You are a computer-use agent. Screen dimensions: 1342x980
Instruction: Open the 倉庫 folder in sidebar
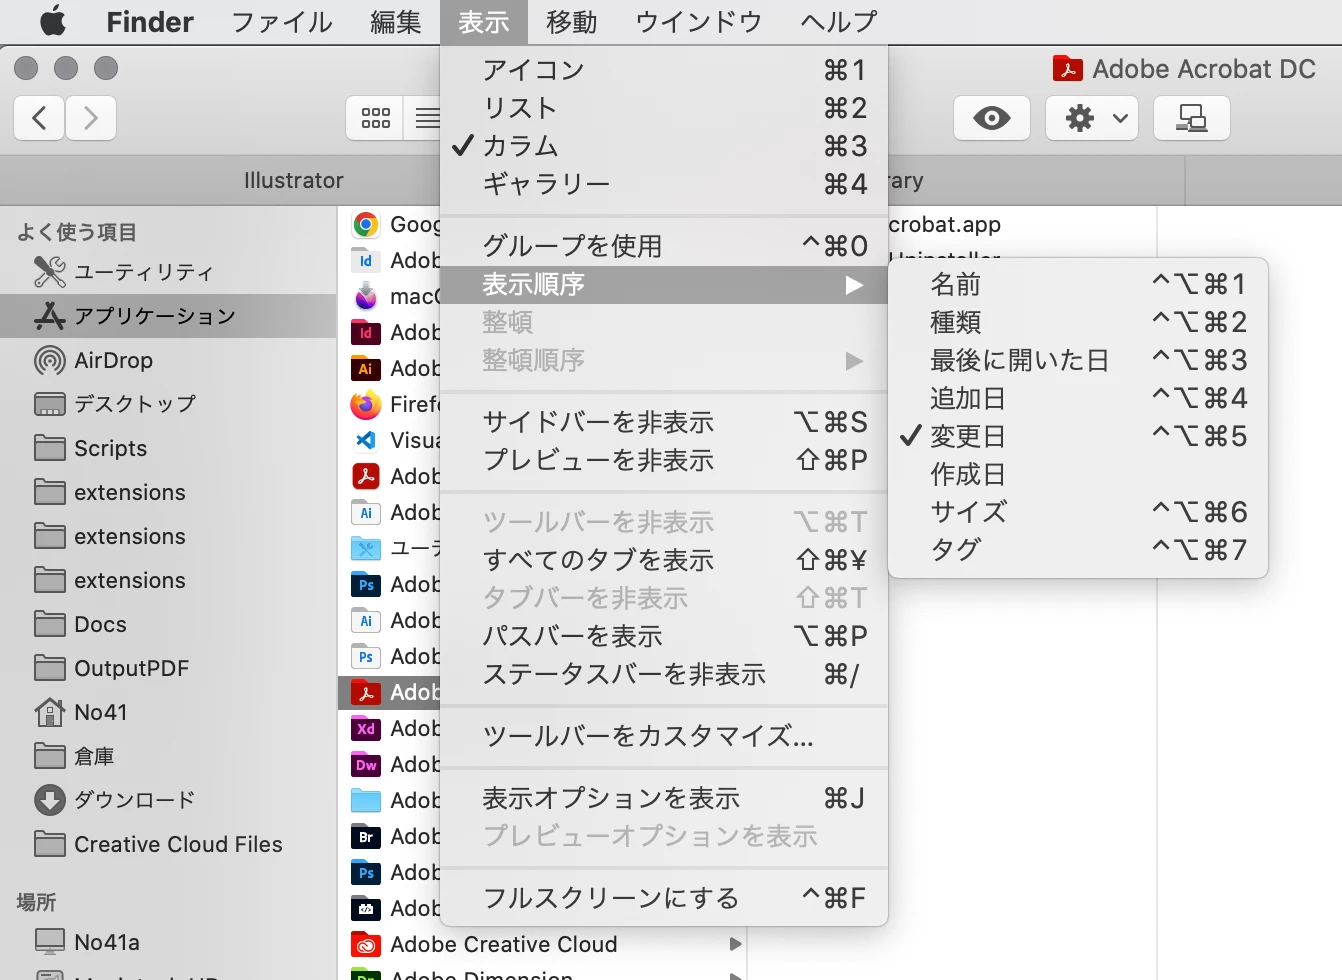point(168,756)
